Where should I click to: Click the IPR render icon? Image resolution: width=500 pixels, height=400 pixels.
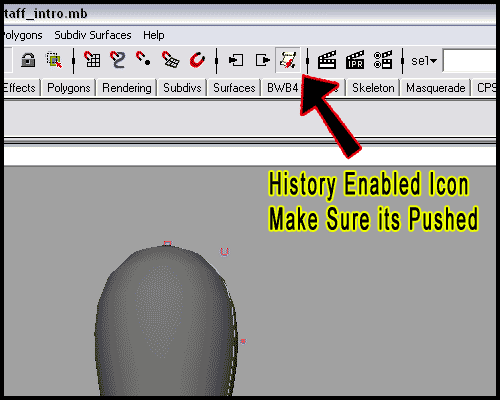pos(355,60)
